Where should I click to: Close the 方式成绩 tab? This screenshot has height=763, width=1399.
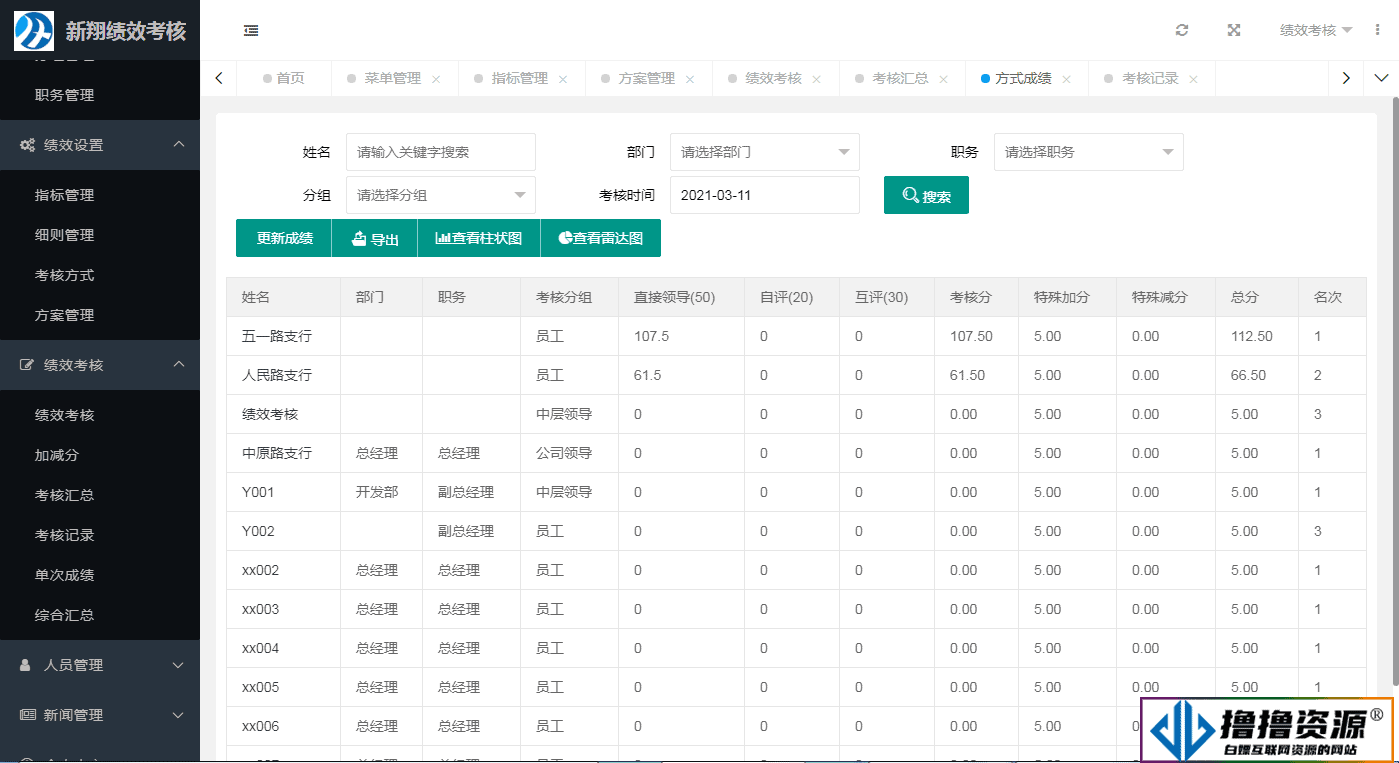tap(1067, 79)
